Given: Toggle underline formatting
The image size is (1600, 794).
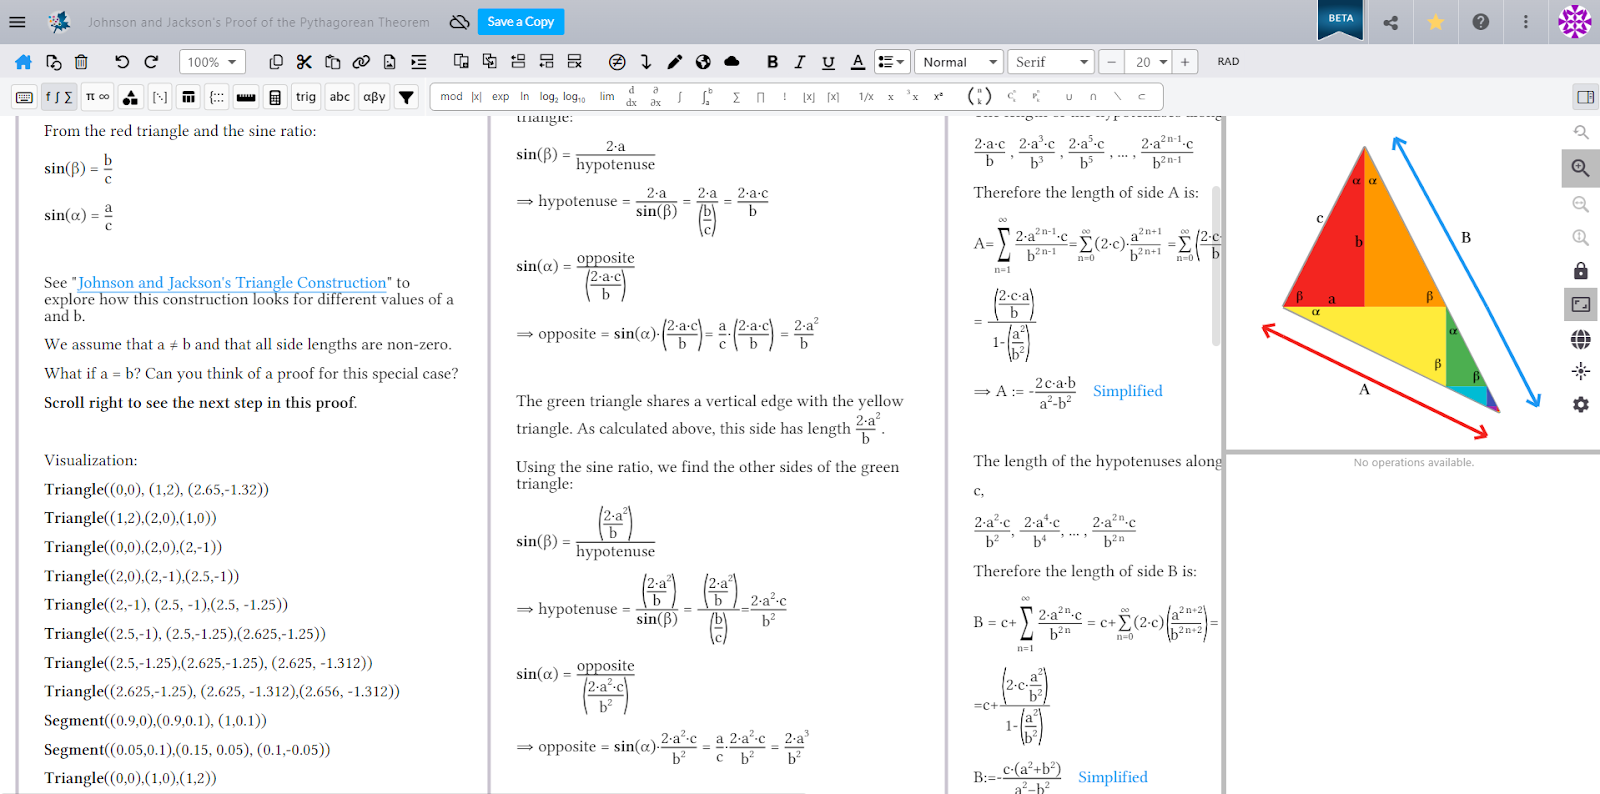Looking at the screenshot, I should [x=828, y=62].
